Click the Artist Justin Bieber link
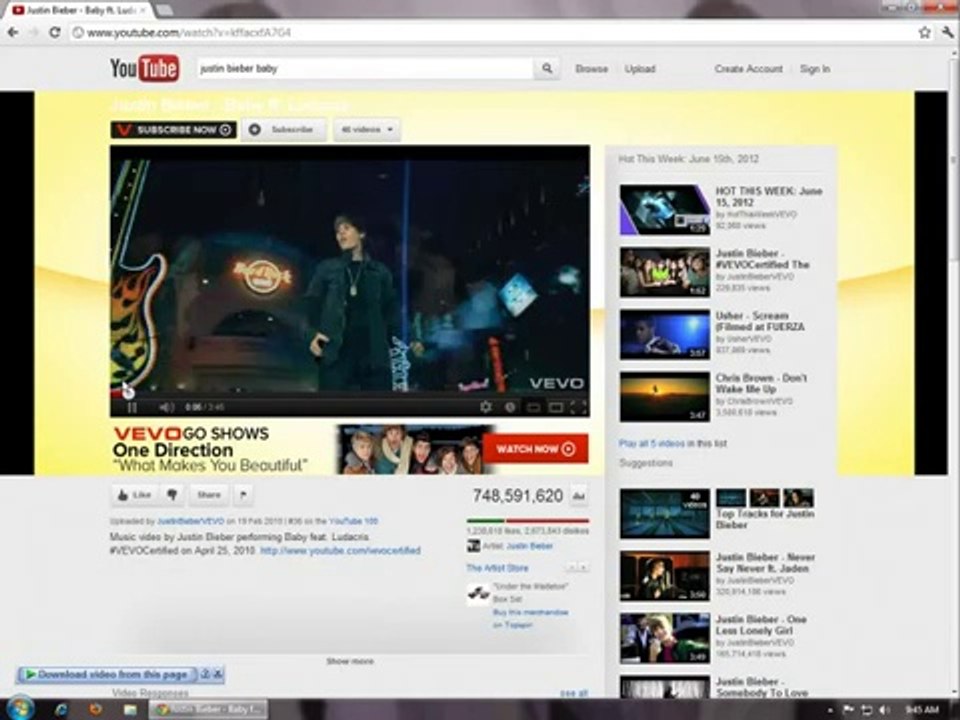Image resolution: width=960 pixels, height=720 pixels. (x=530, y=546)
